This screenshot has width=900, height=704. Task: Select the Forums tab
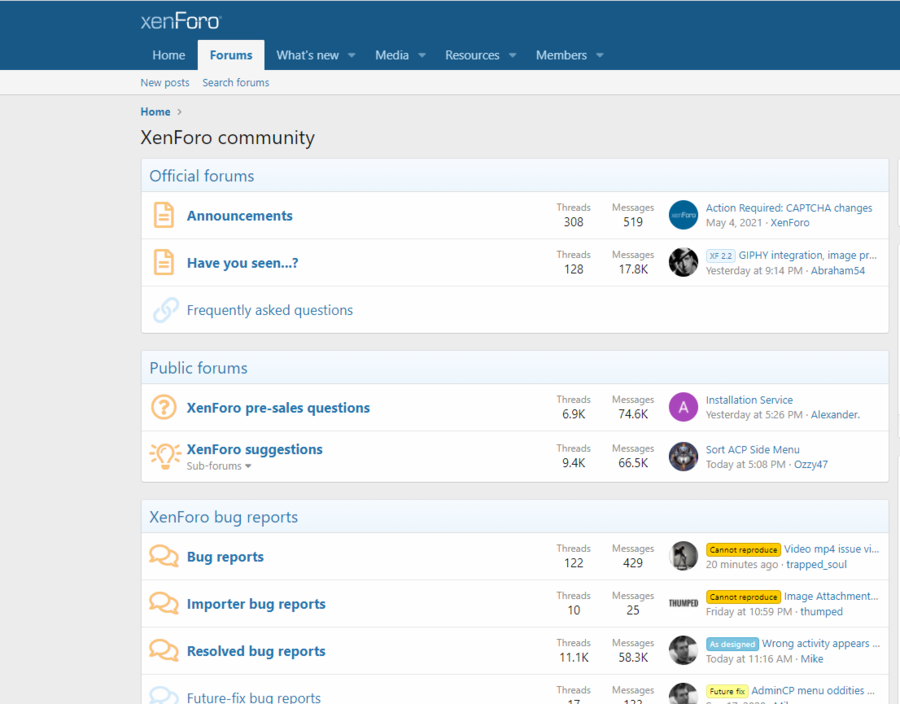click(231, 55)
